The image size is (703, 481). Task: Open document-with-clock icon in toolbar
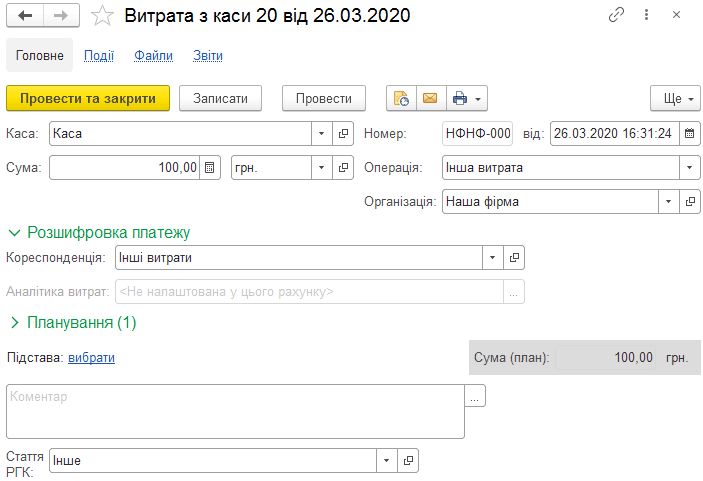pos(401,98)
